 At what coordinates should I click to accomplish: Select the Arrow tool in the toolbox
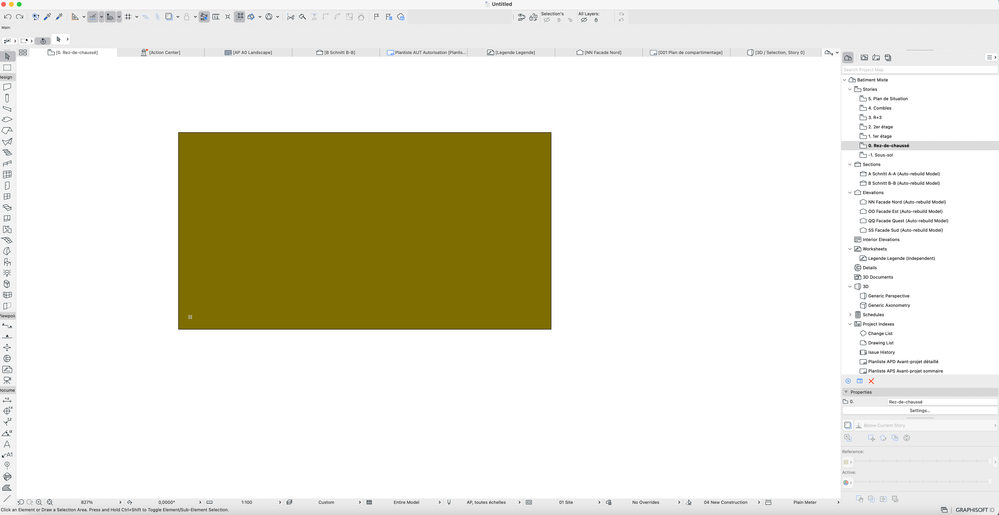coord(7,57)
